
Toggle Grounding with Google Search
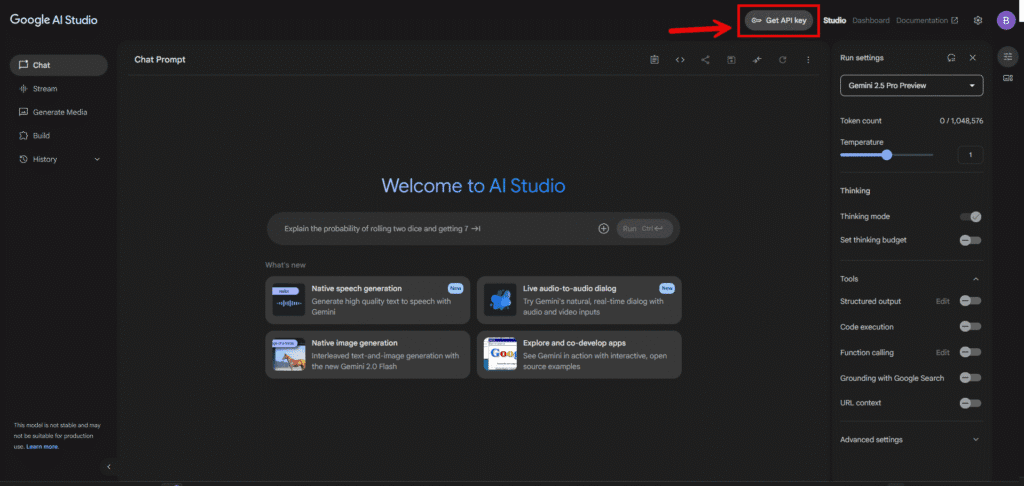point(970,378)
